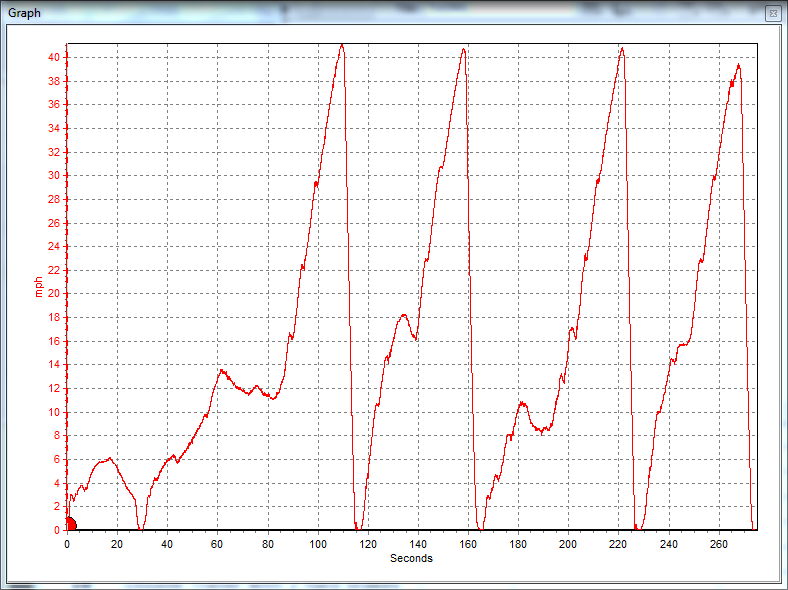The height and width of the screenshot is (590, 788).
Task: Click the red marker dot at origin
Action: point(70,523)
